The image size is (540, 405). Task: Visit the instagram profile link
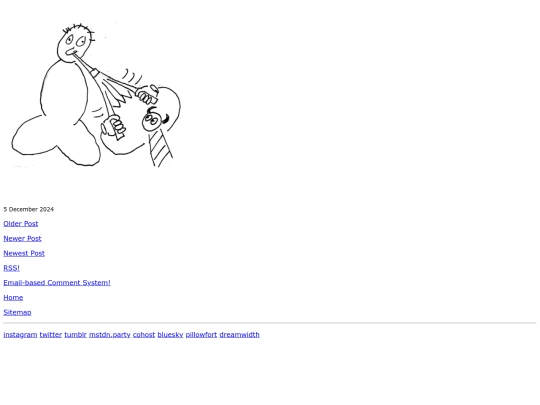(x=20, y=335)
